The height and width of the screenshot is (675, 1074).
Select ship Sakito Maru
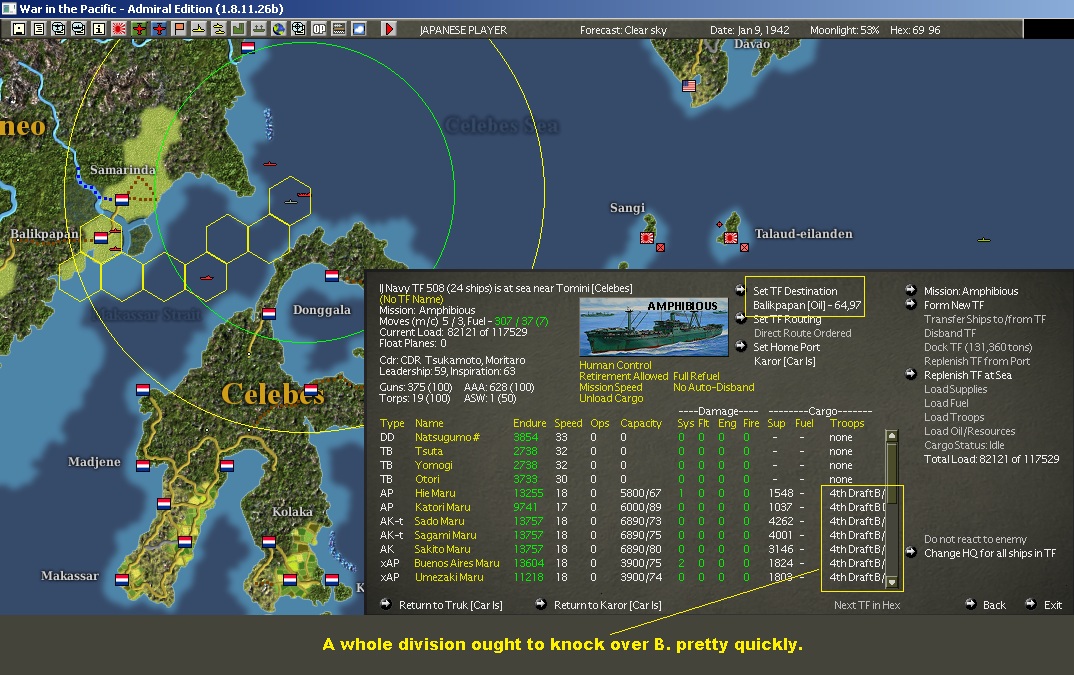[x=442, y=549]
